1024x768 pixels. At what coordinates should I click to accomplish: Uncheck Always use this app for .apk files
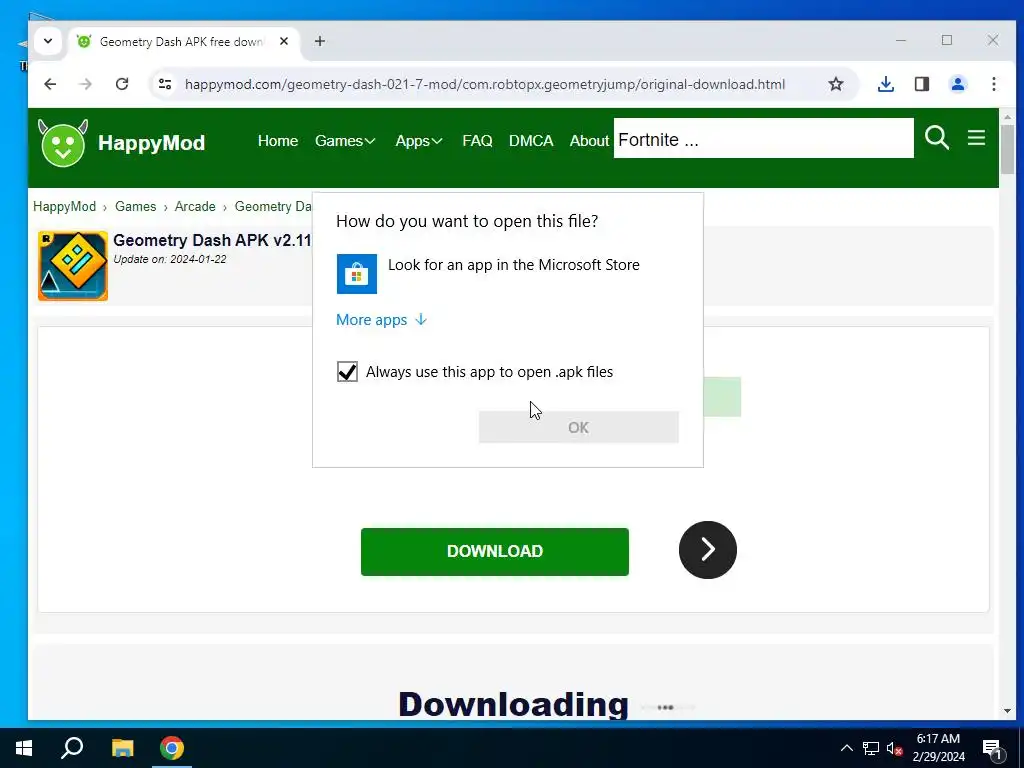pos(347,372)
